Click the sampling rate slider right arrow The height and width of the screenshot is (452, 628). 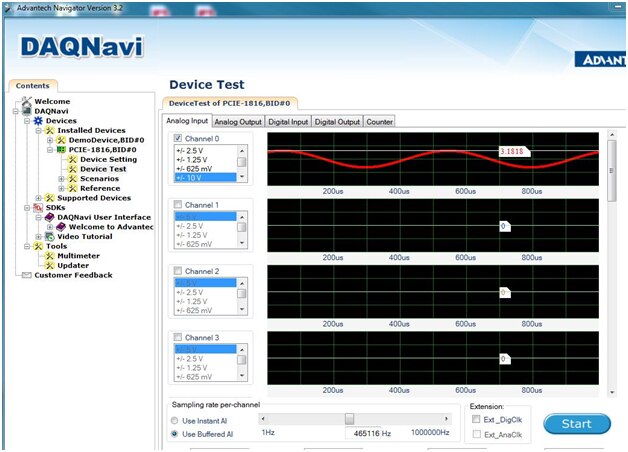click(446, 419)
